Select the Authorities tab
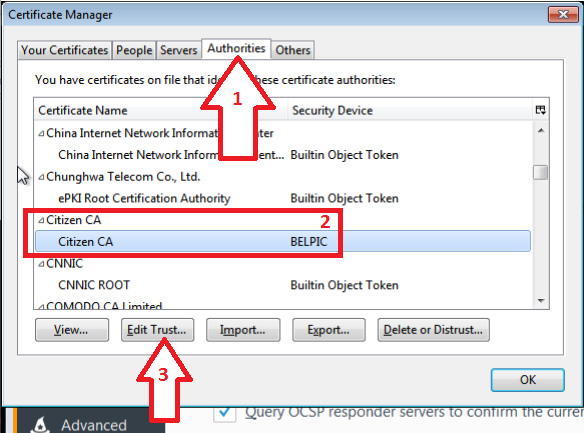Image resolution: width=584 pixels, height=433 pixels. pos(236,48)
